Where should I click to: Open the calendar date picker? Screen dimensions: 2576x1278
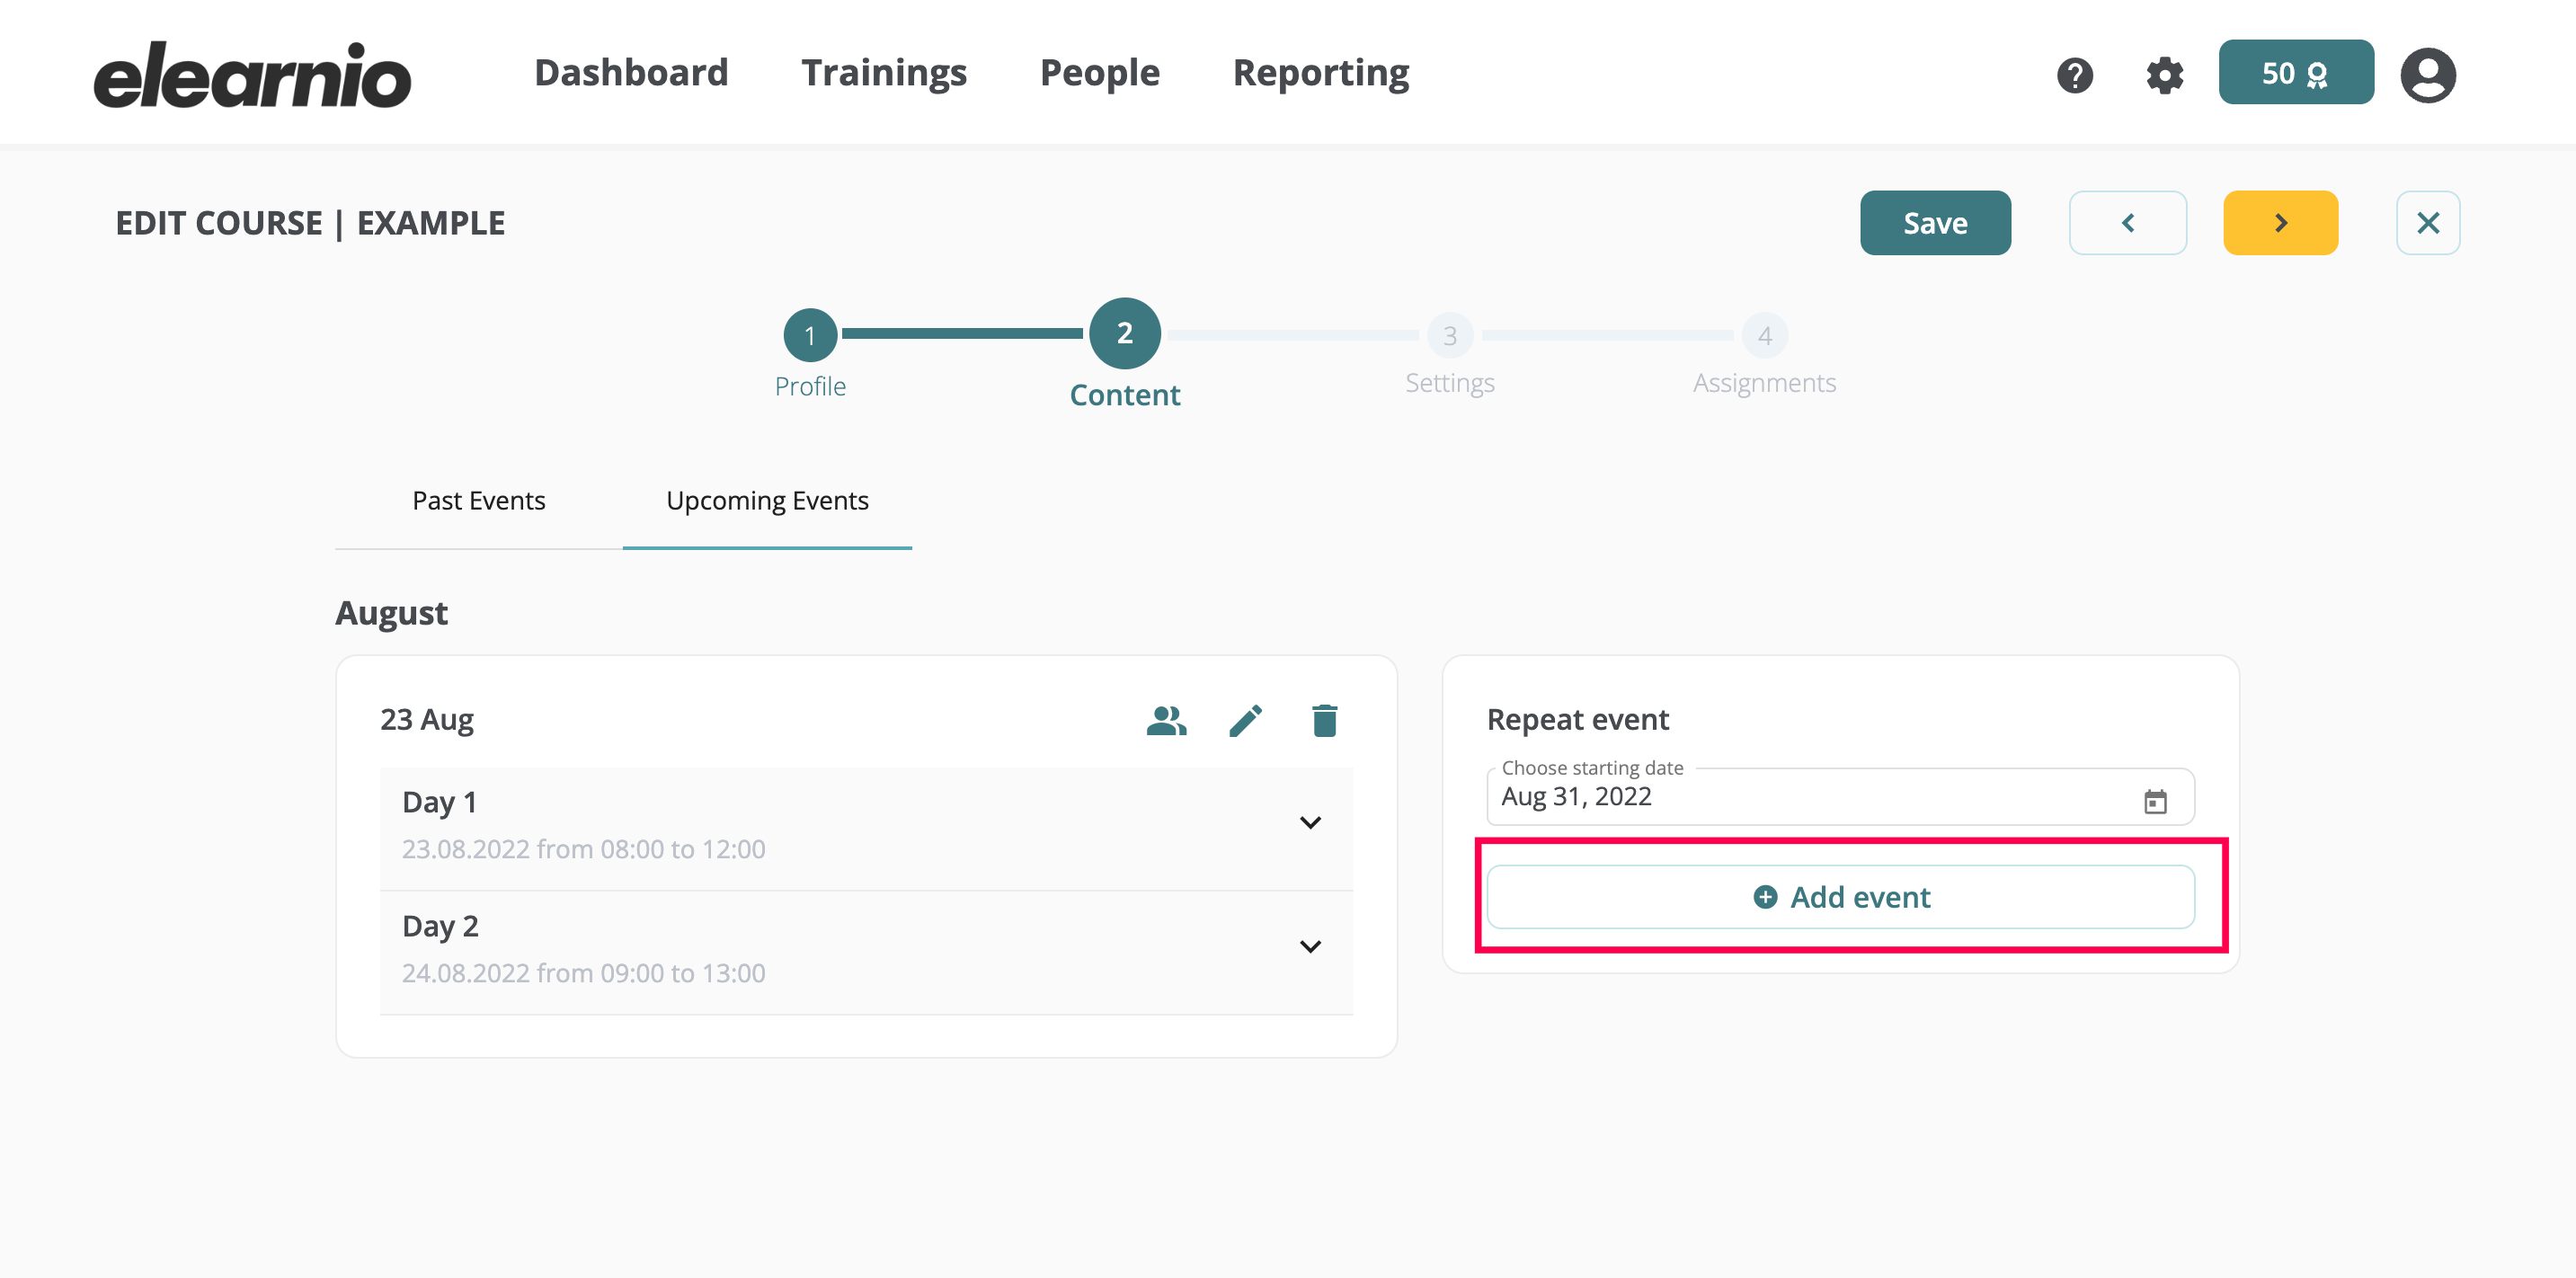tap(2155, 801)
